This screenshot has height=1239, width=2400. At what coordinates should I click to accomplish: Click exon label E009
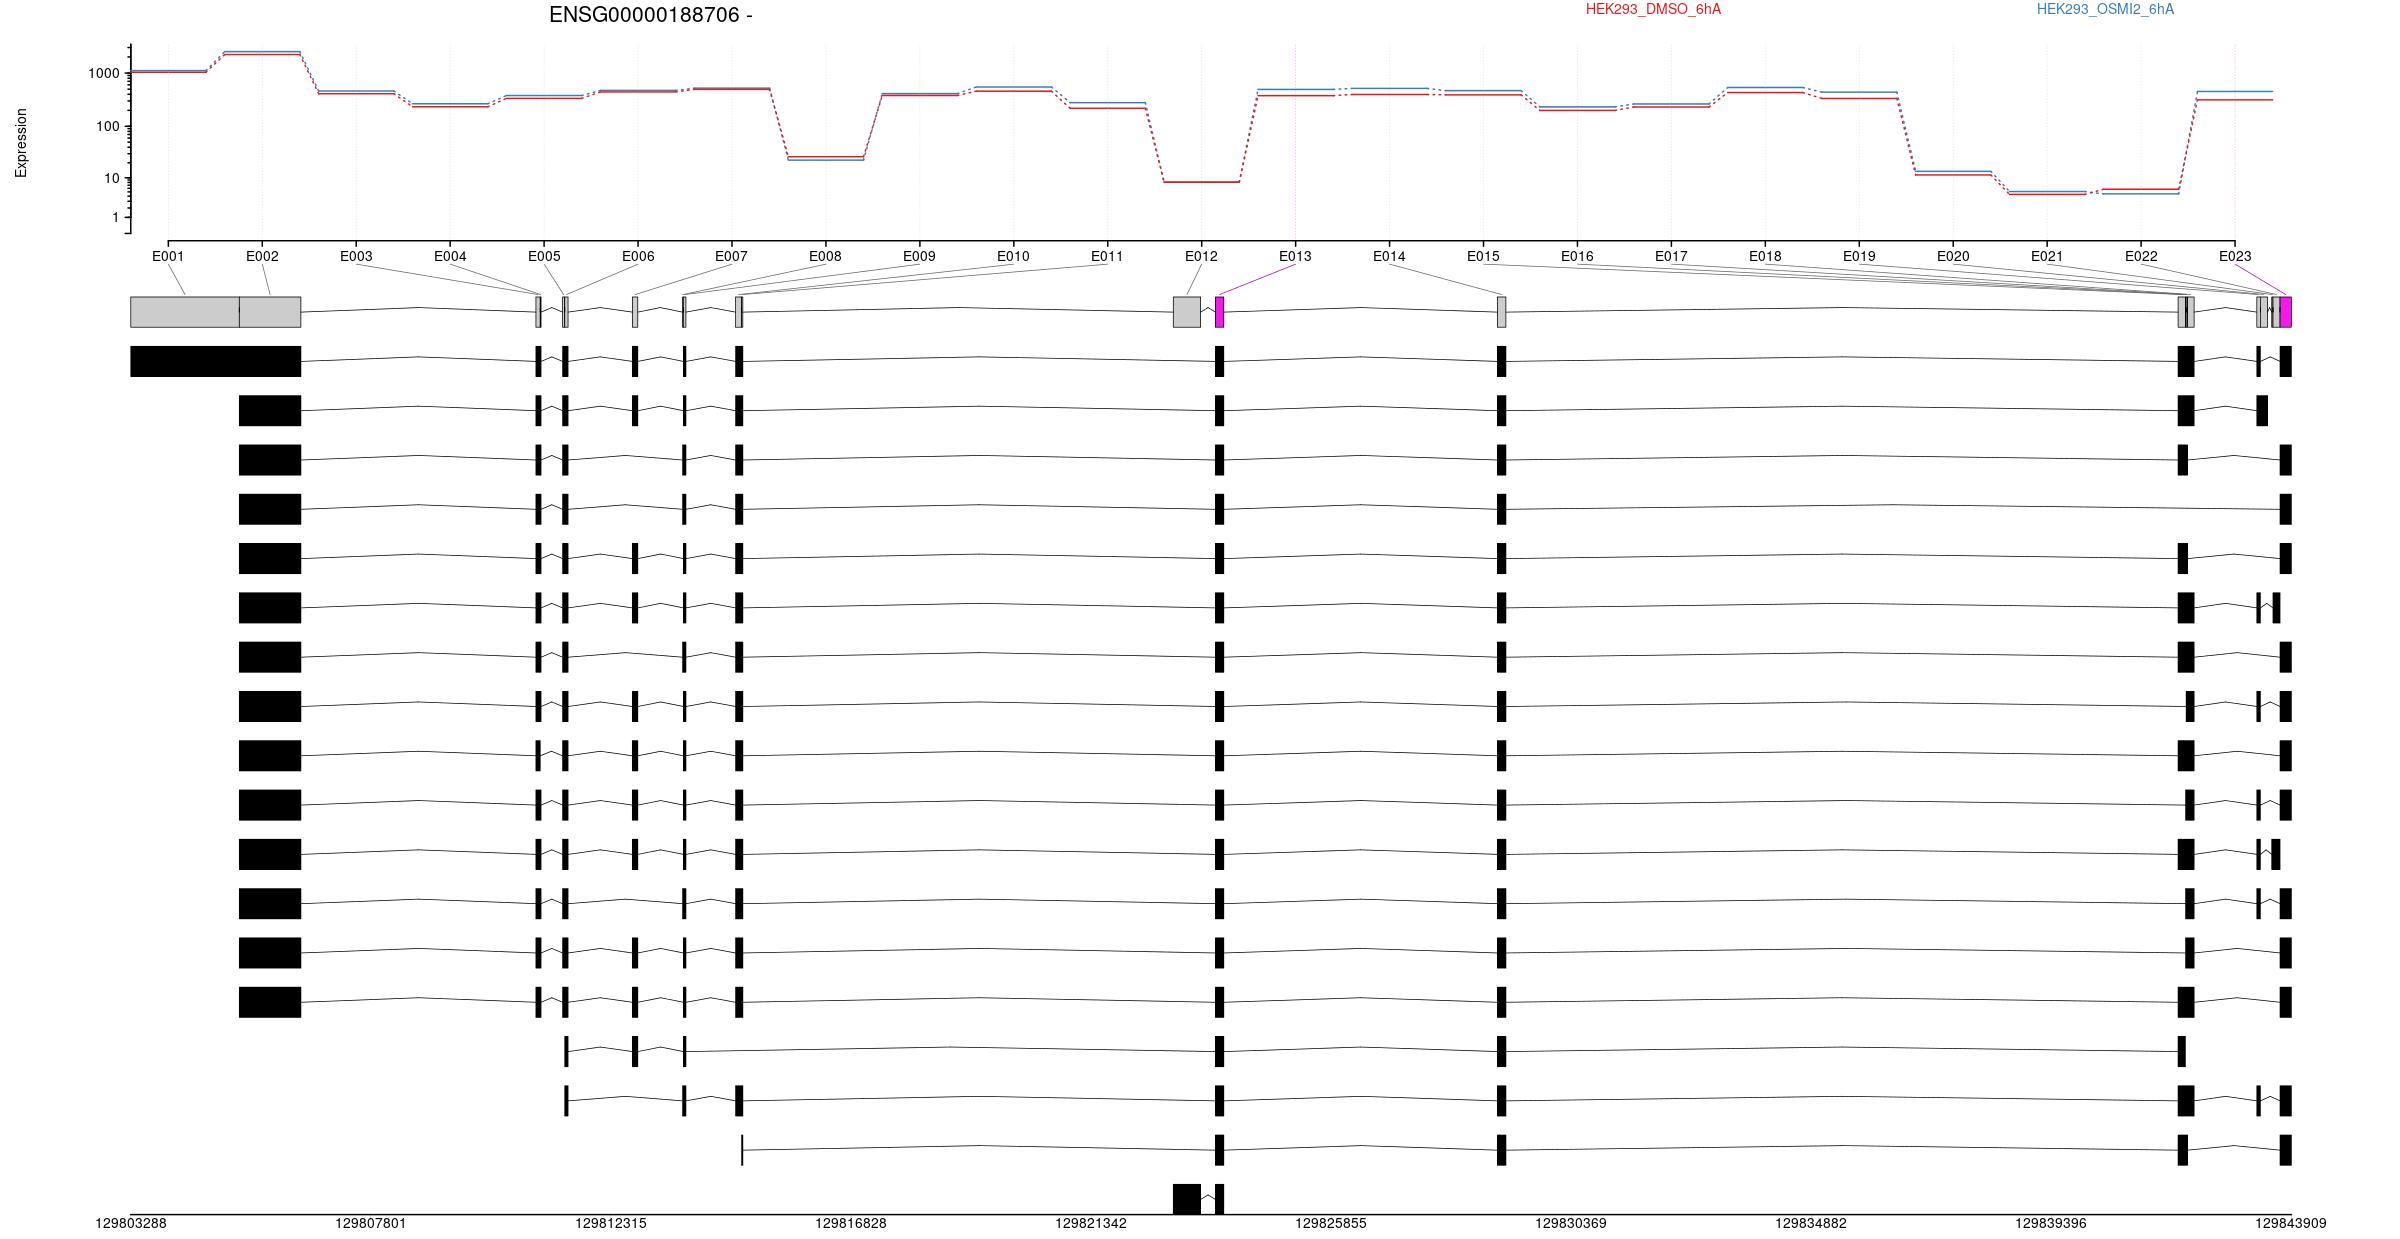[919, 256]
